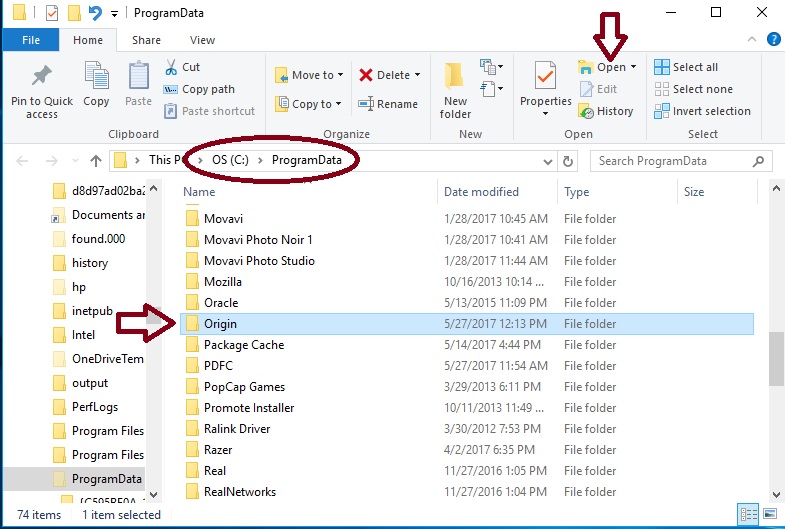Select inetpub in navigation pane
Viewport: 785px width, 529px height.
[x=83, y=311]
